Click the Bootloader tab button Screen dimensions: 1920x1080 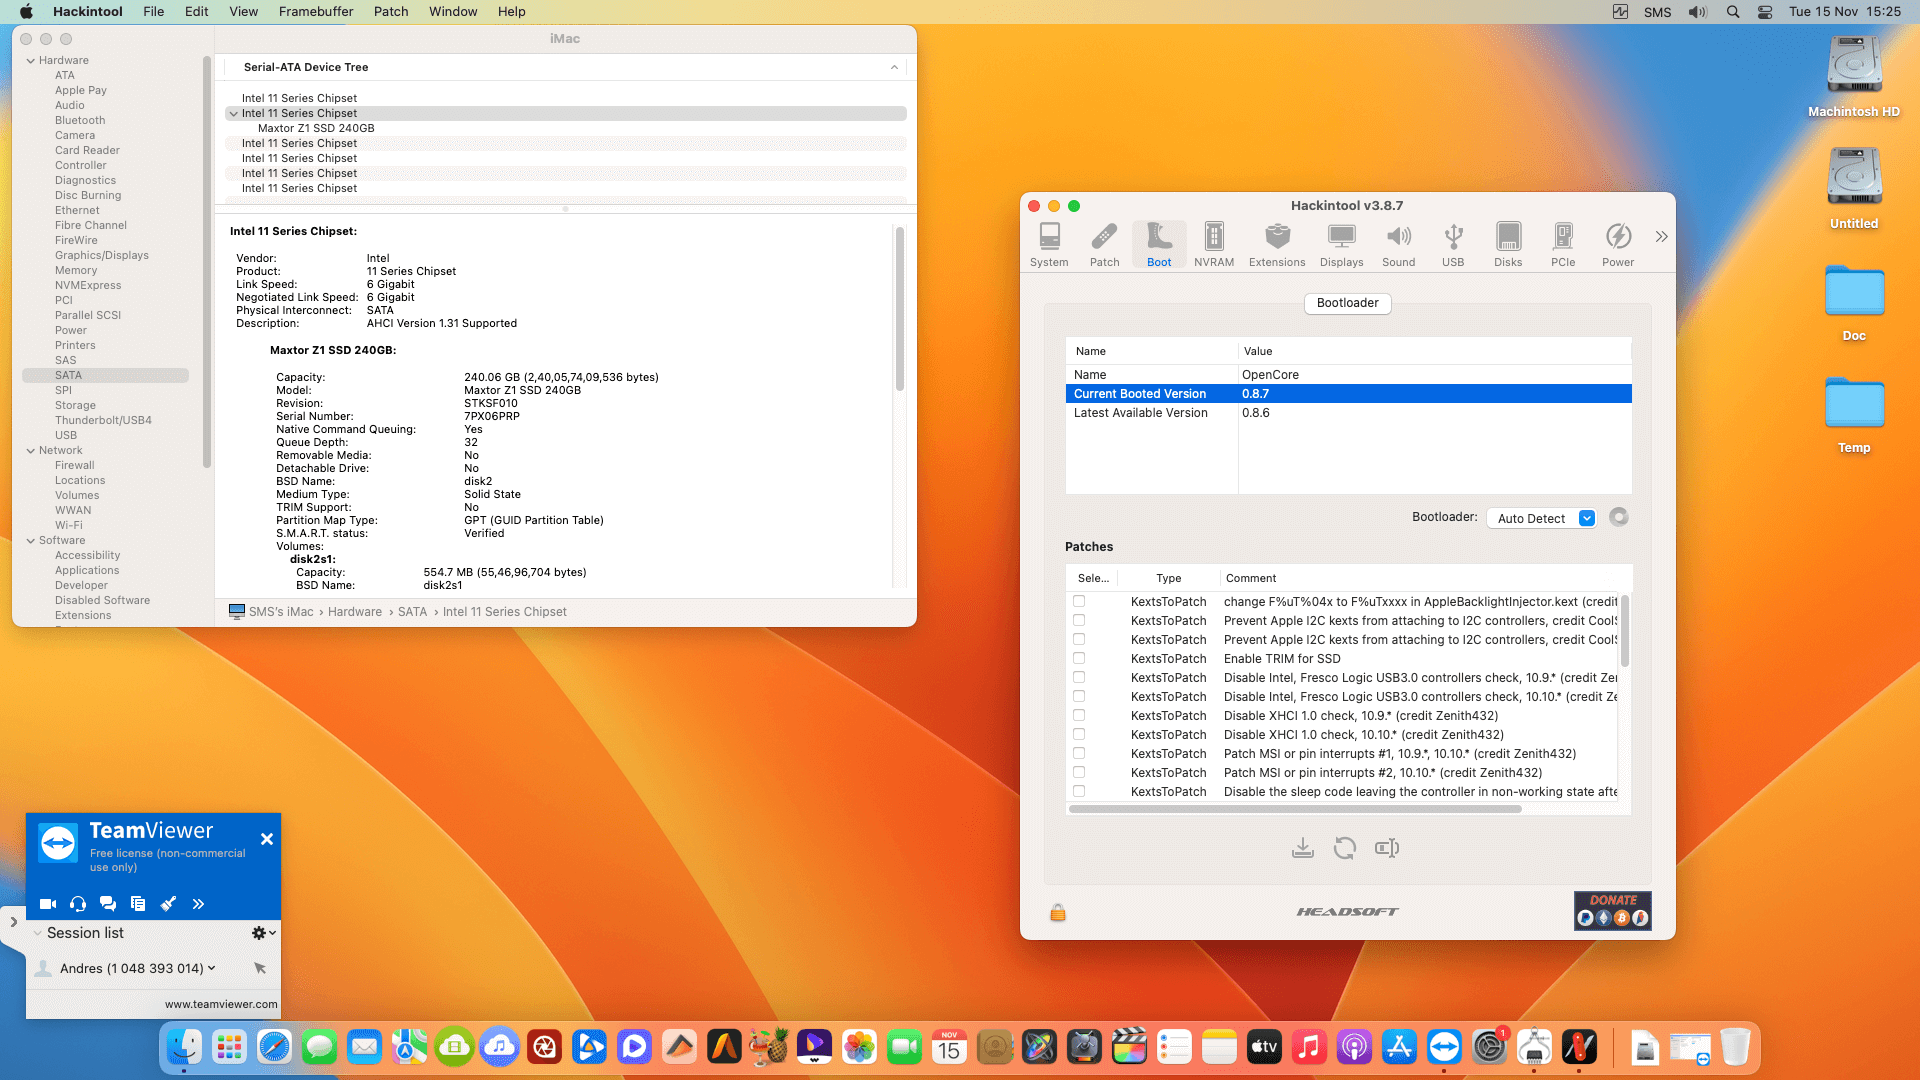(1347, 303)
